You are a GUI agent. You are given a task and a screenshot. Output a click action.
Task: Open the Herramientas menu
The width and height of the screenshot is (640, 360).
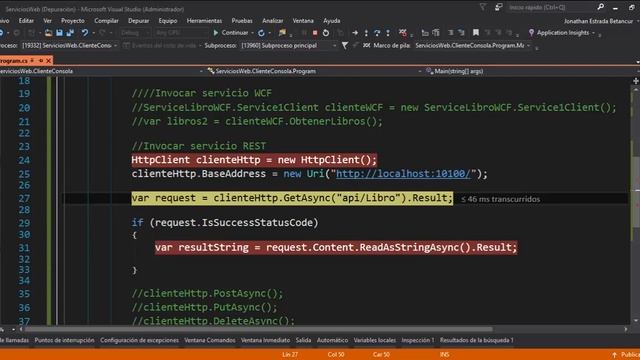[x=204, y=20]
